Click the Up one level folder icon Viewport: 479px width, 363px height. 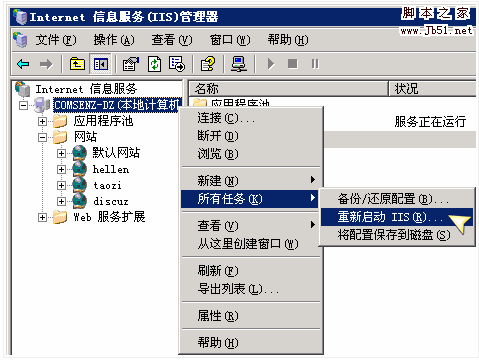click(77, 64)
